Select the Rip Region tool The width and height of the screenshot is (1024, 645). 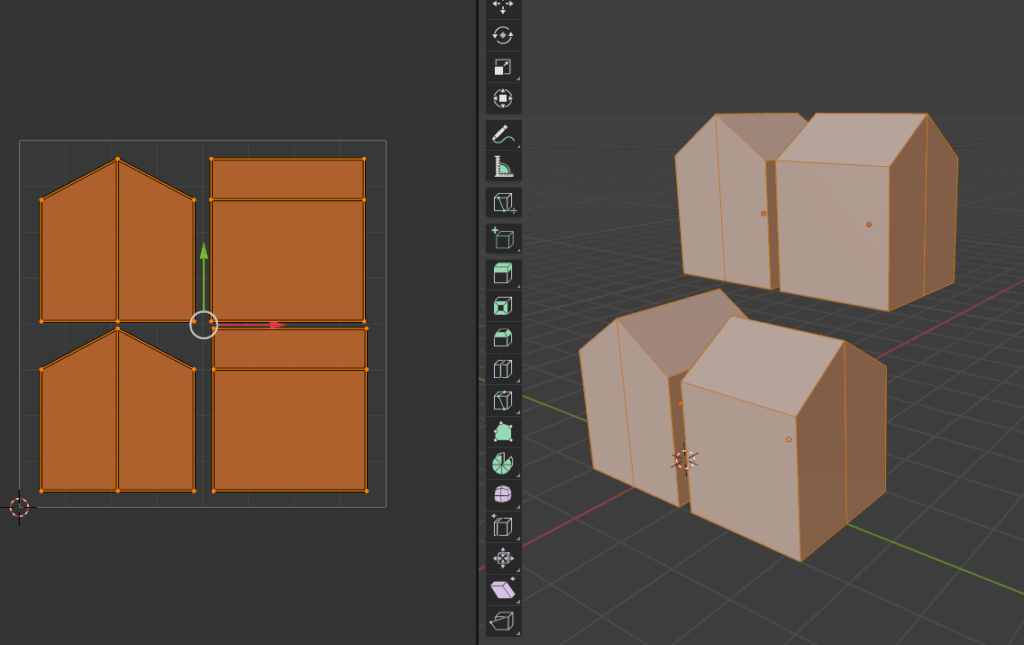[503, 621]
